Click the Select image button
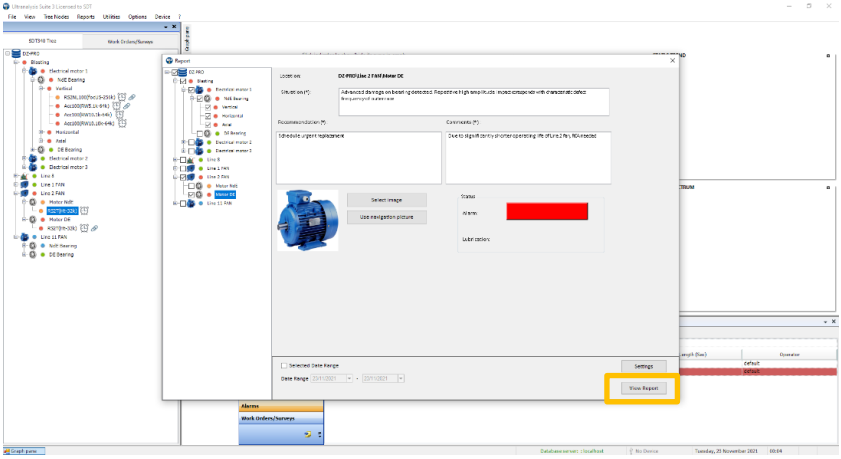This screenshot has height=459, width=841. [x=386, y=200]
